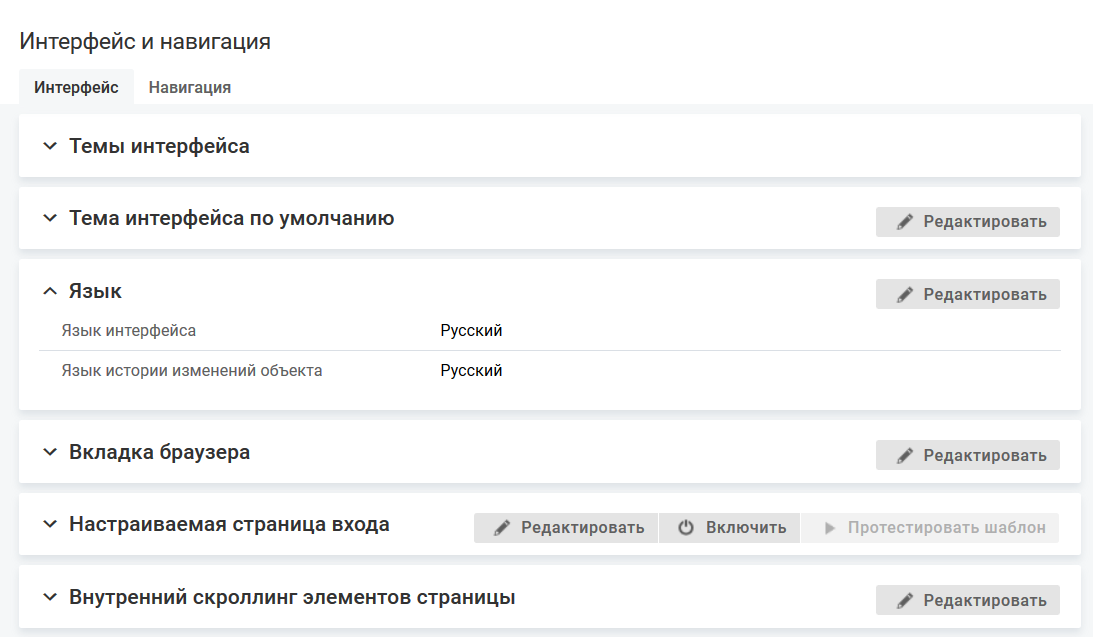
Task: Expand Тема интерфейса по умолчанию chevron
Action: coord(50,218)
